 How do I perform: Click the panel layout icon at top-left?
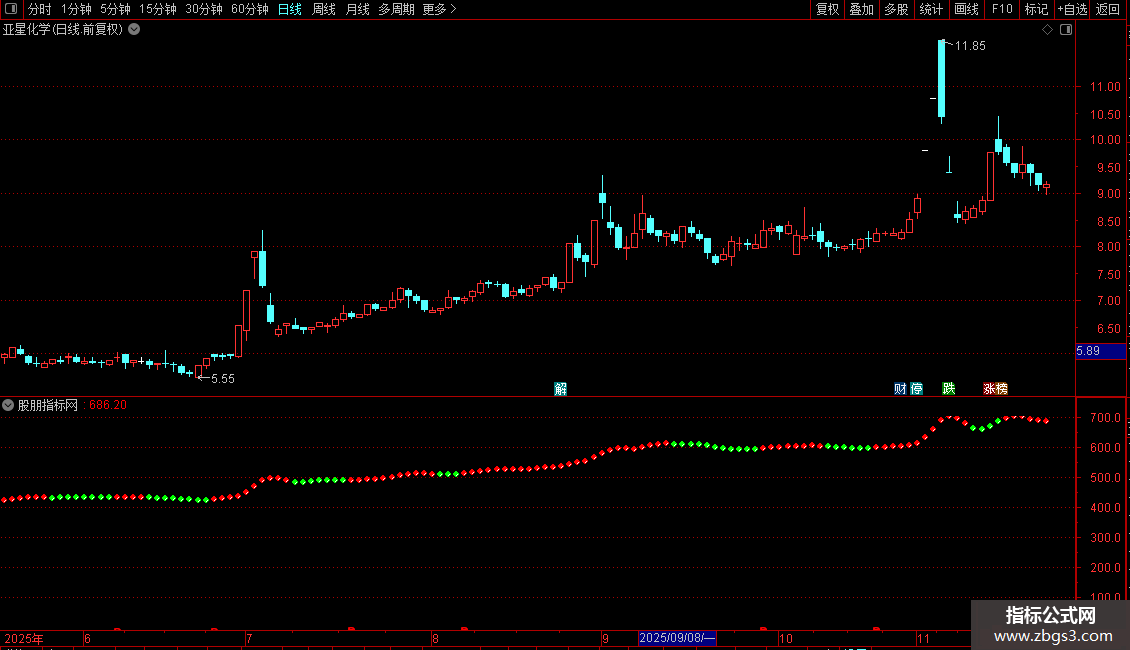tap(11, 9)
